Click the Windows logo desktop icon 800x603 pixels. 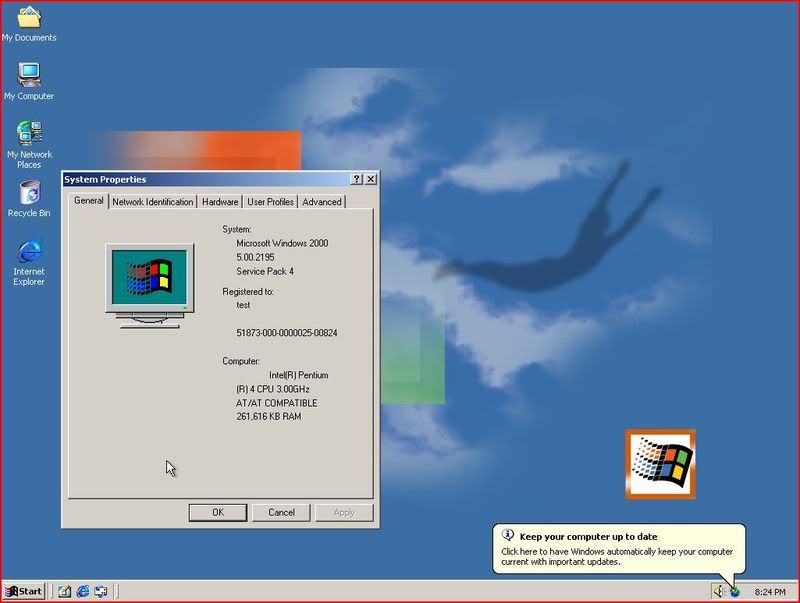[x=660, y=464]
